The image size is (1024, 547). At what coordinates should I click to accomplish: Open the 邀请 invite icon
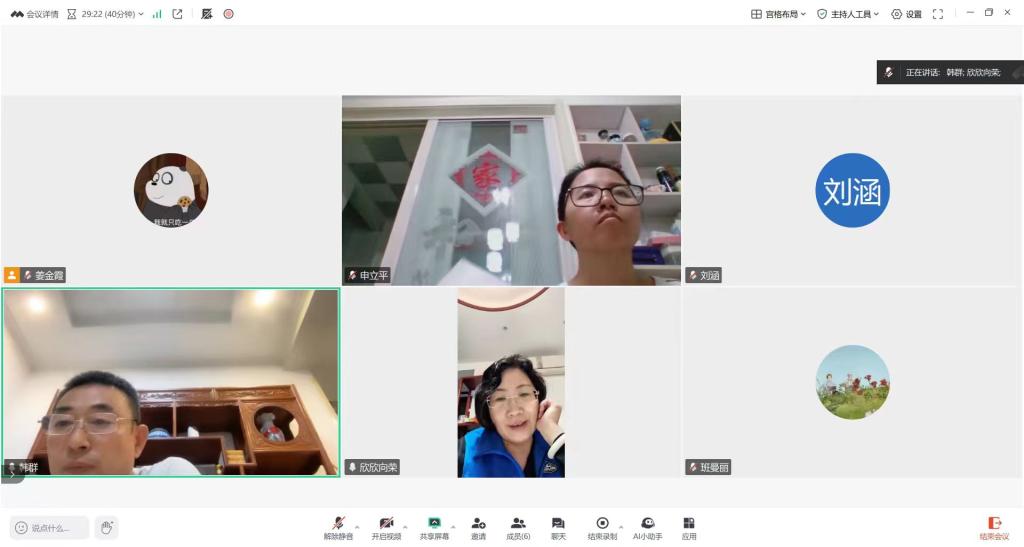[478, 527]
